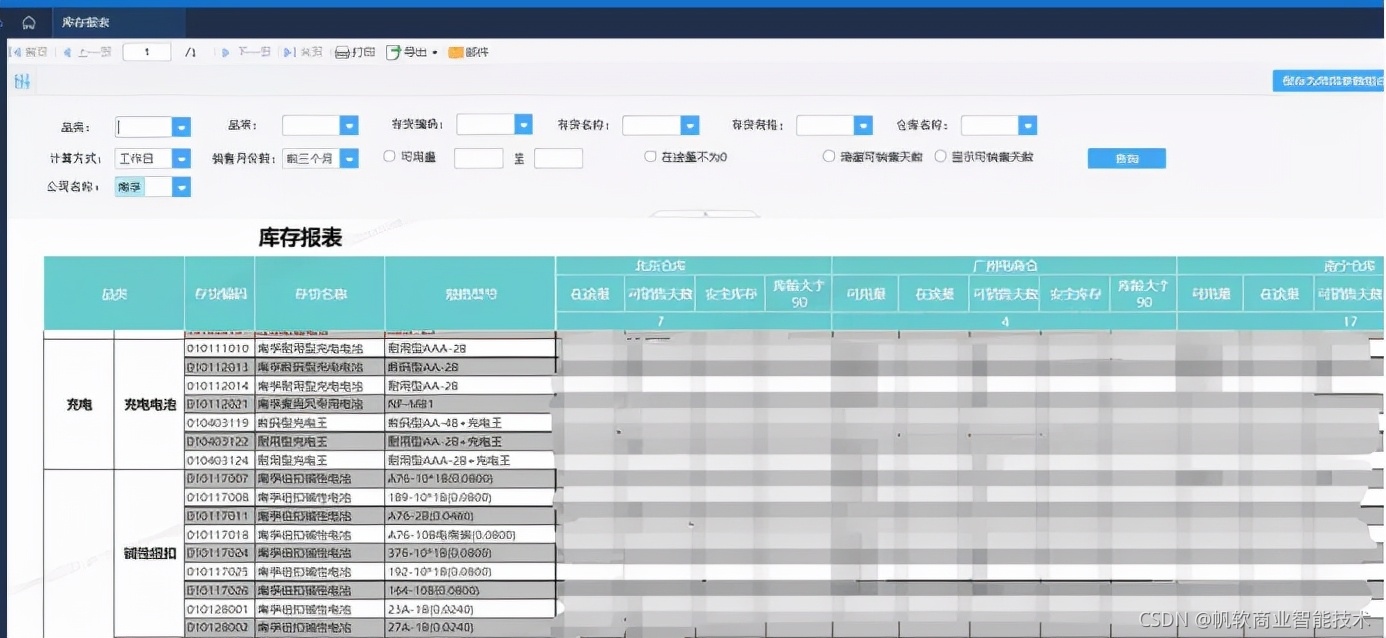Open the export format dropdown arrow

(x=434, y=52)
